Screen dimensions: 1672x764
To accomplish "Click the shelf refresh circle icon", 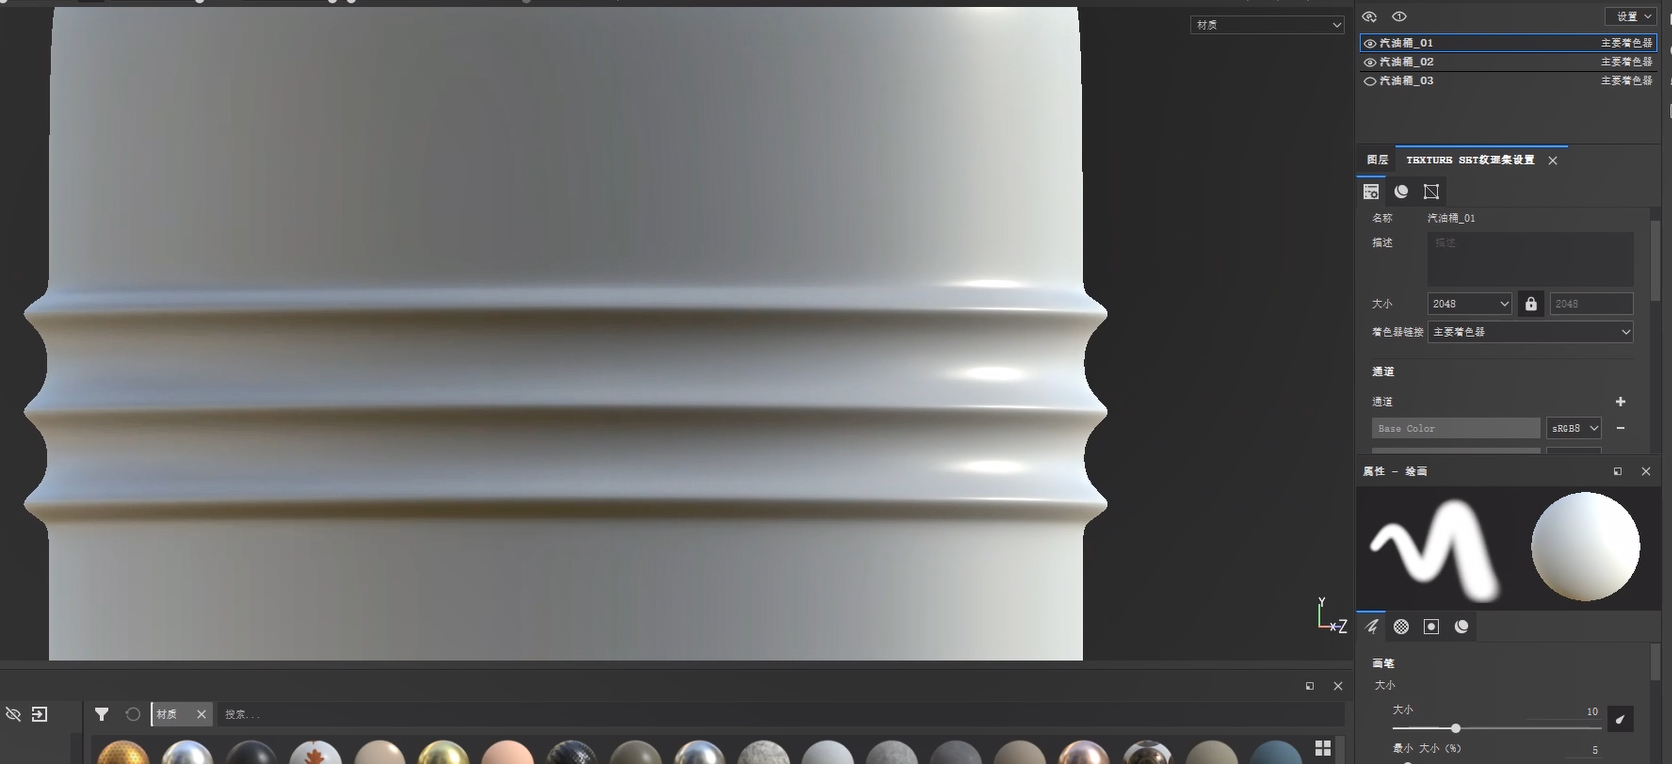I will click(132, 714).
